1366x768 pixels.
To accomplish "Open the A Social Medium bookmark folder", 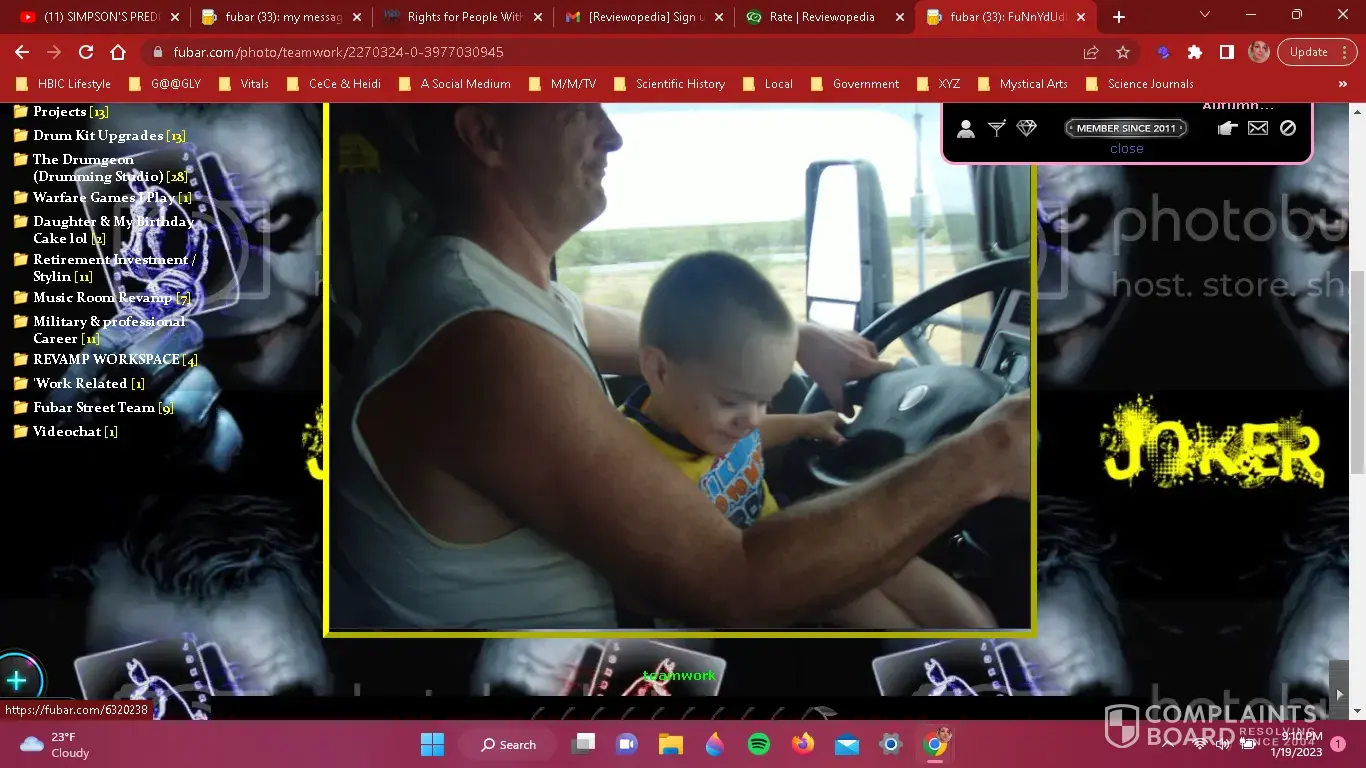I will pos(453,84).
